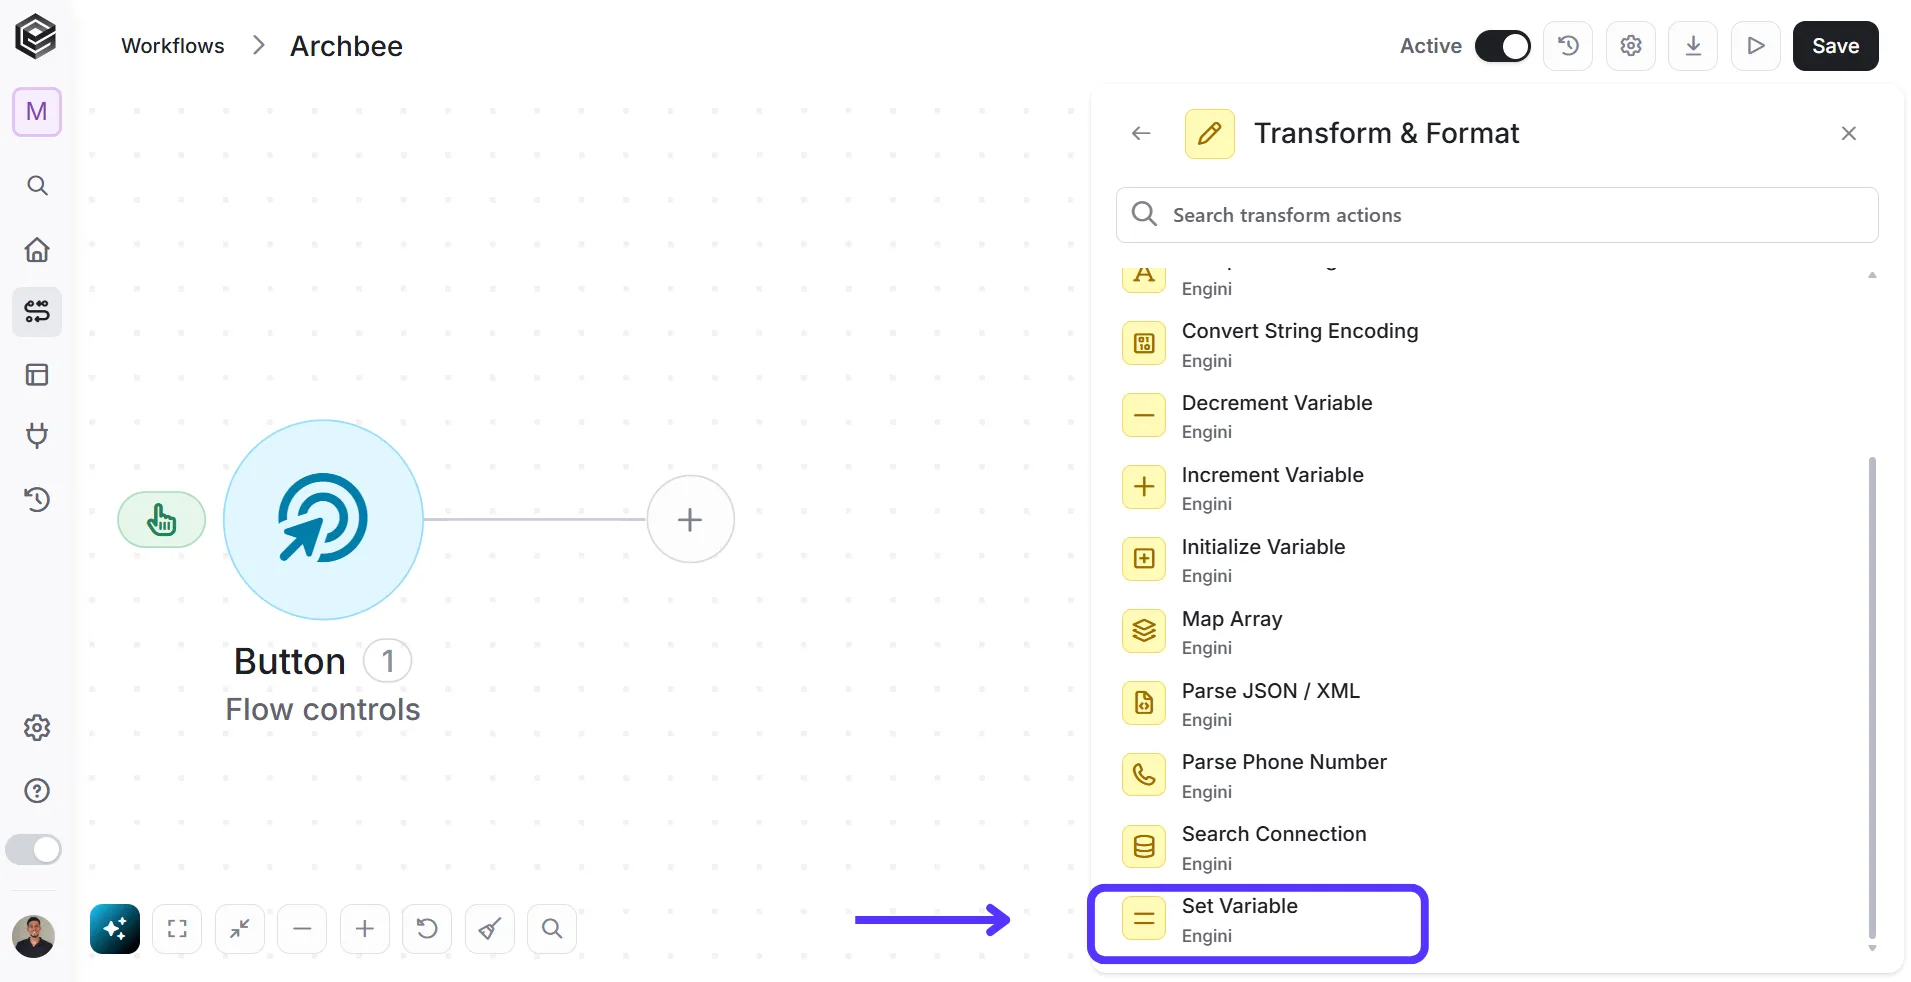Screen dimensions: 1911x982
Task: Click the clean-up brush canvas tool
Action: click(x=490, y=929)
